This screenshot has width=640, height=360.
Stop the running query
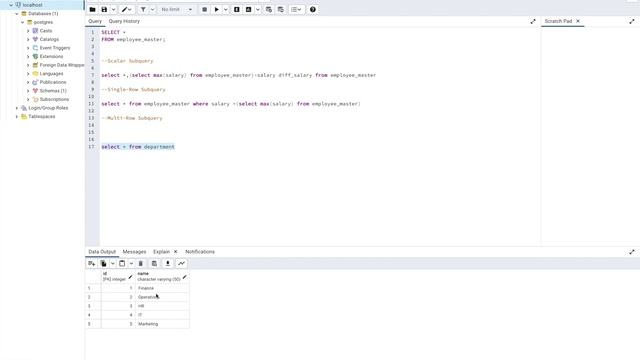point(204,9)
